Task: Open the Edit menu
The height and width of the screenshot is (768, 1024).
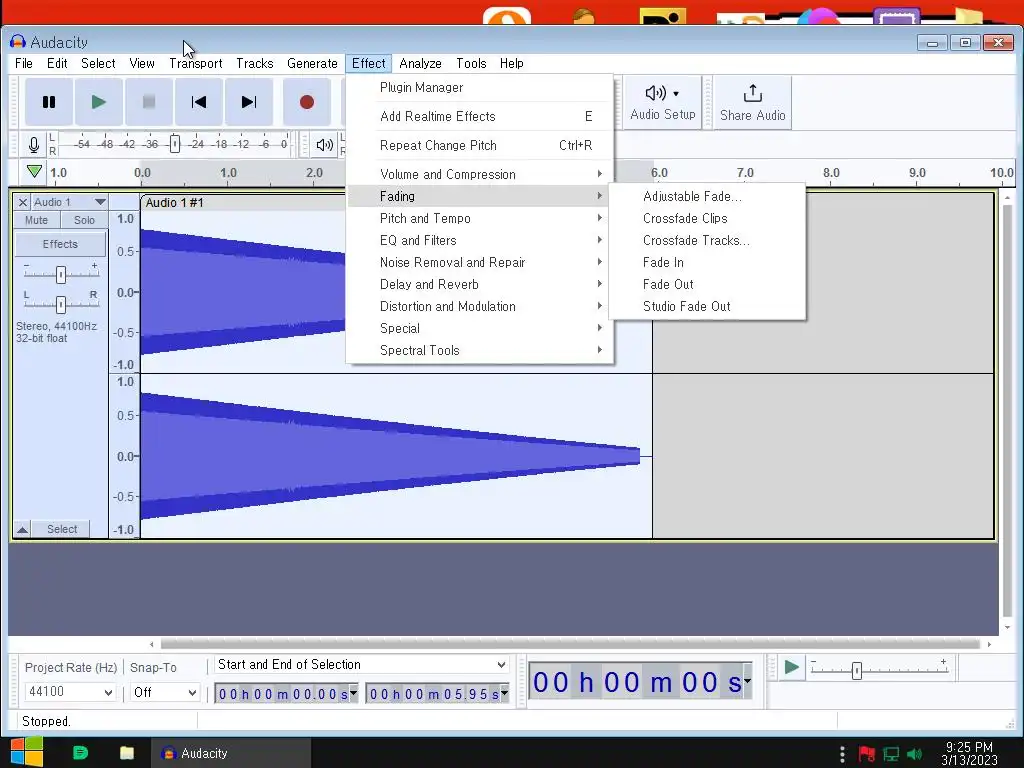Action: (57, 63)
